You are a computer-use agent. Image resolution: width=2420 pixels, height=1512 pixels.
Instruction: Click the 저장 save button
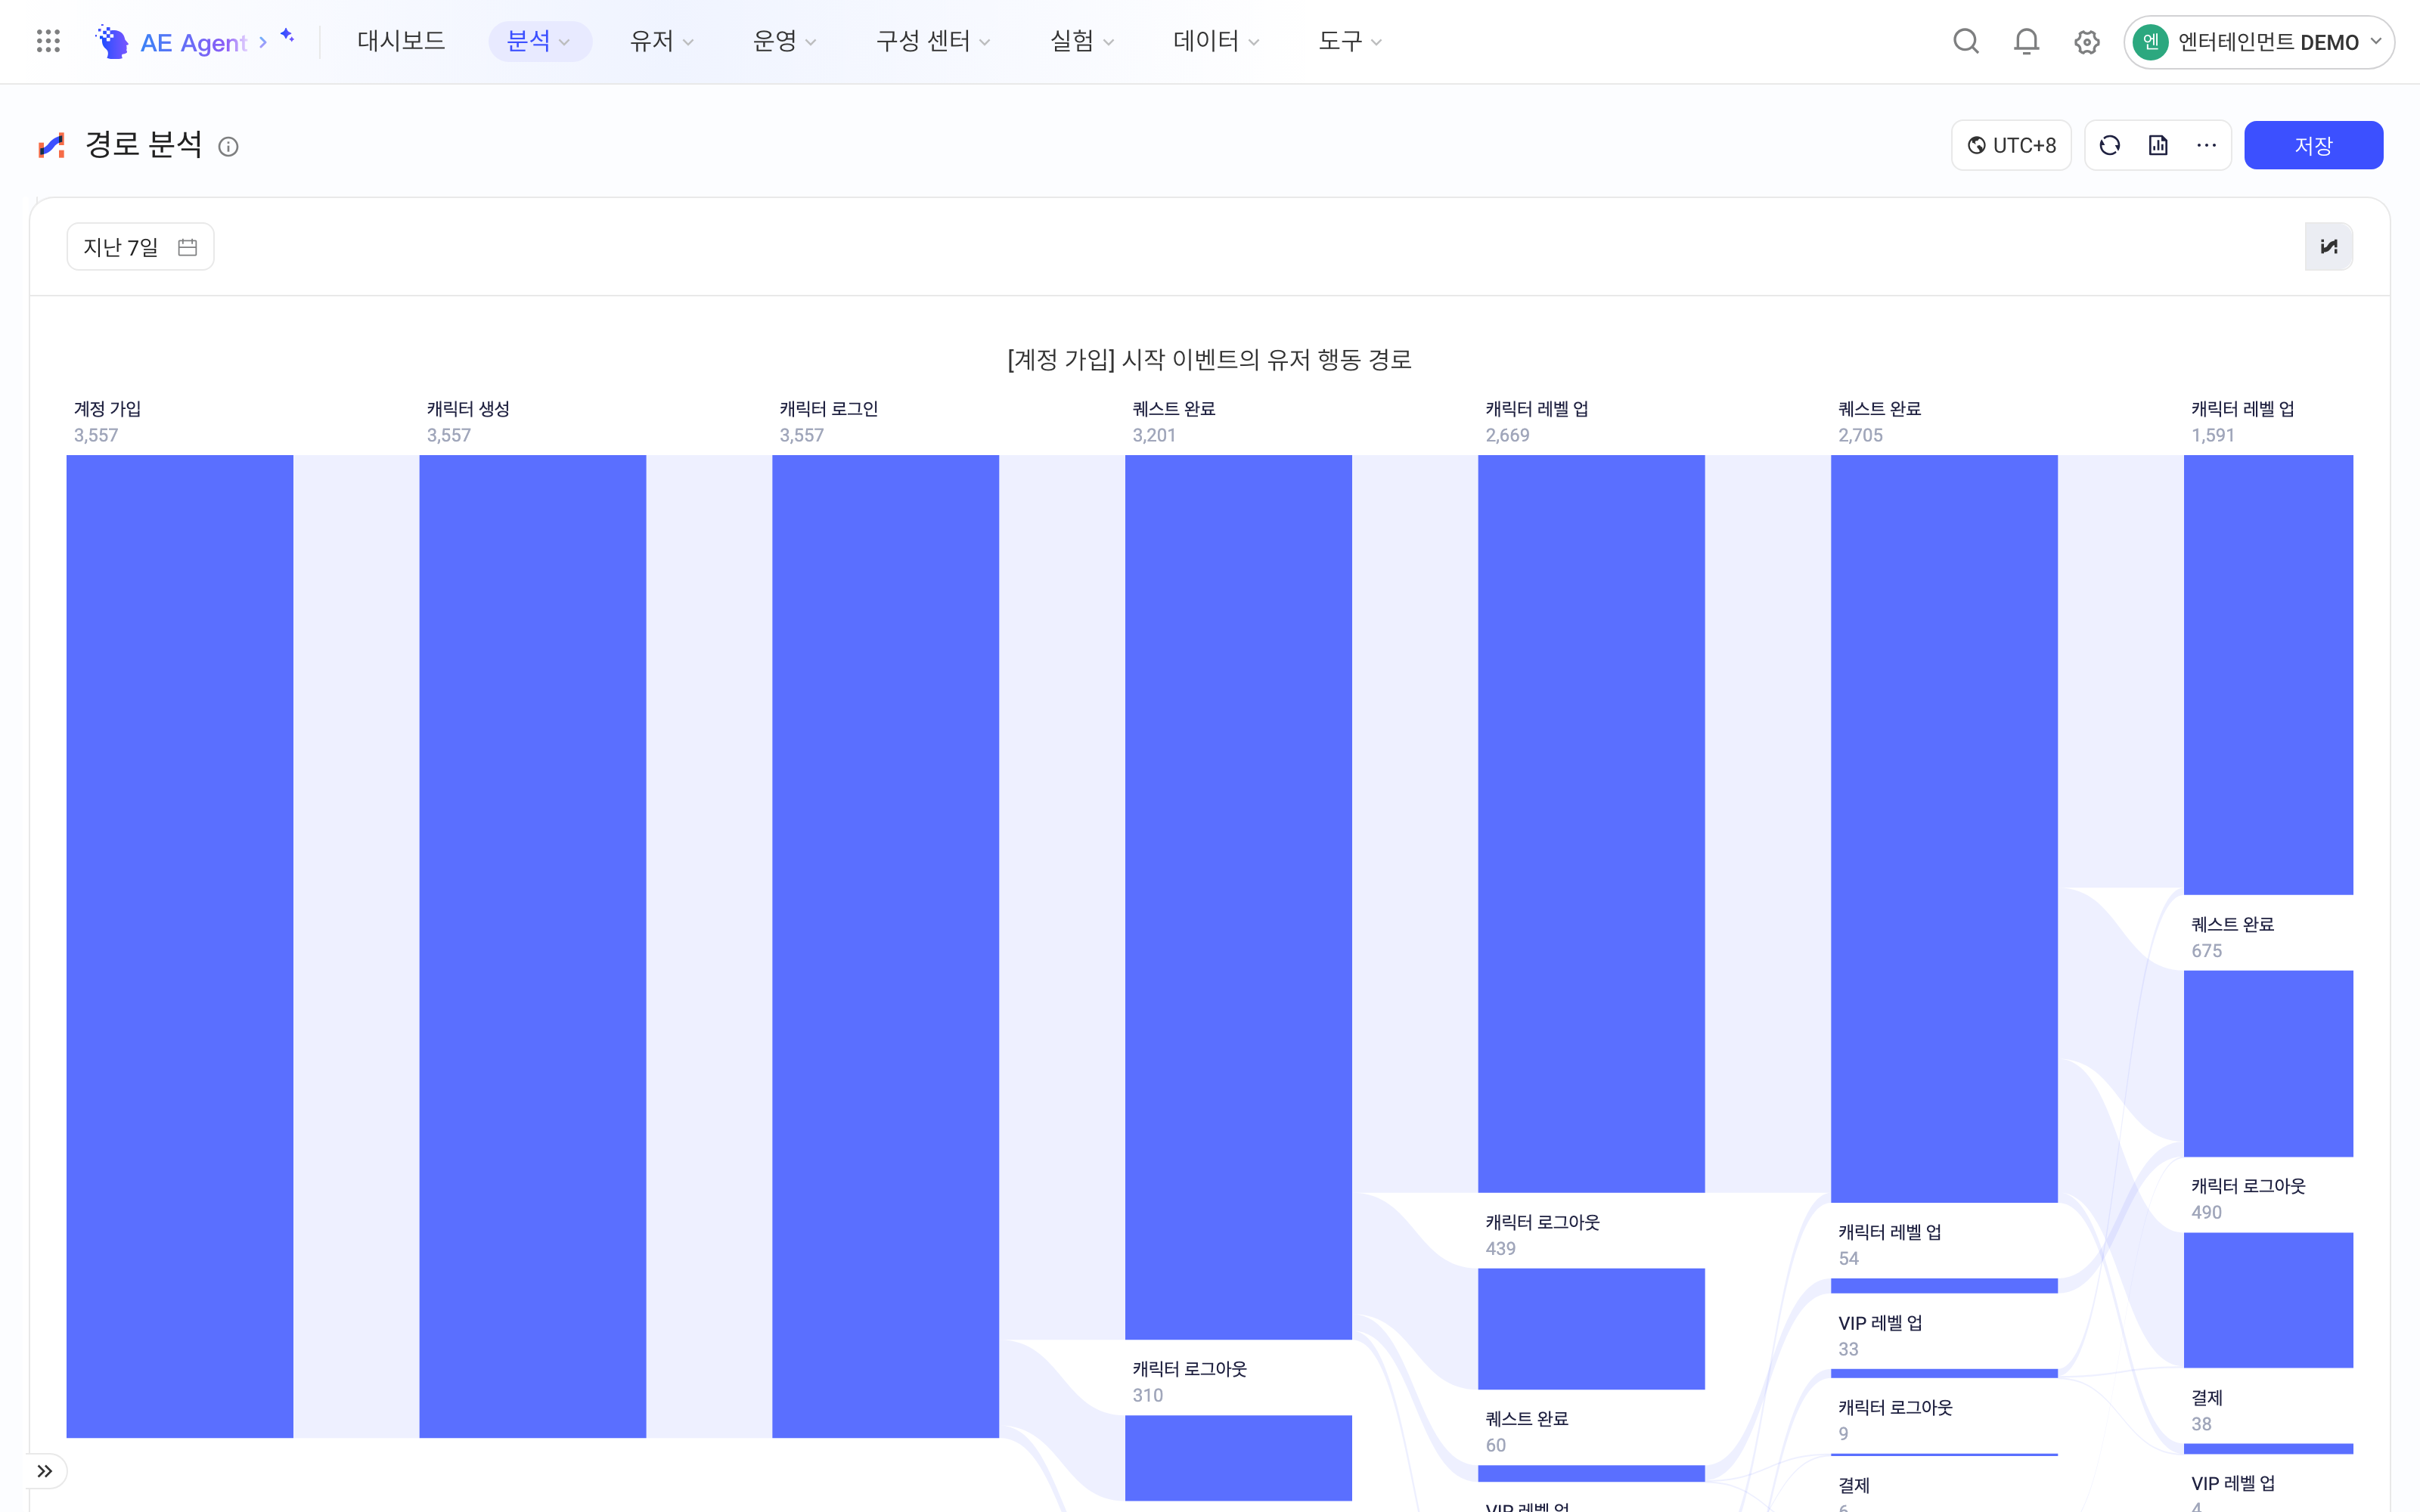coord(2313,146)
